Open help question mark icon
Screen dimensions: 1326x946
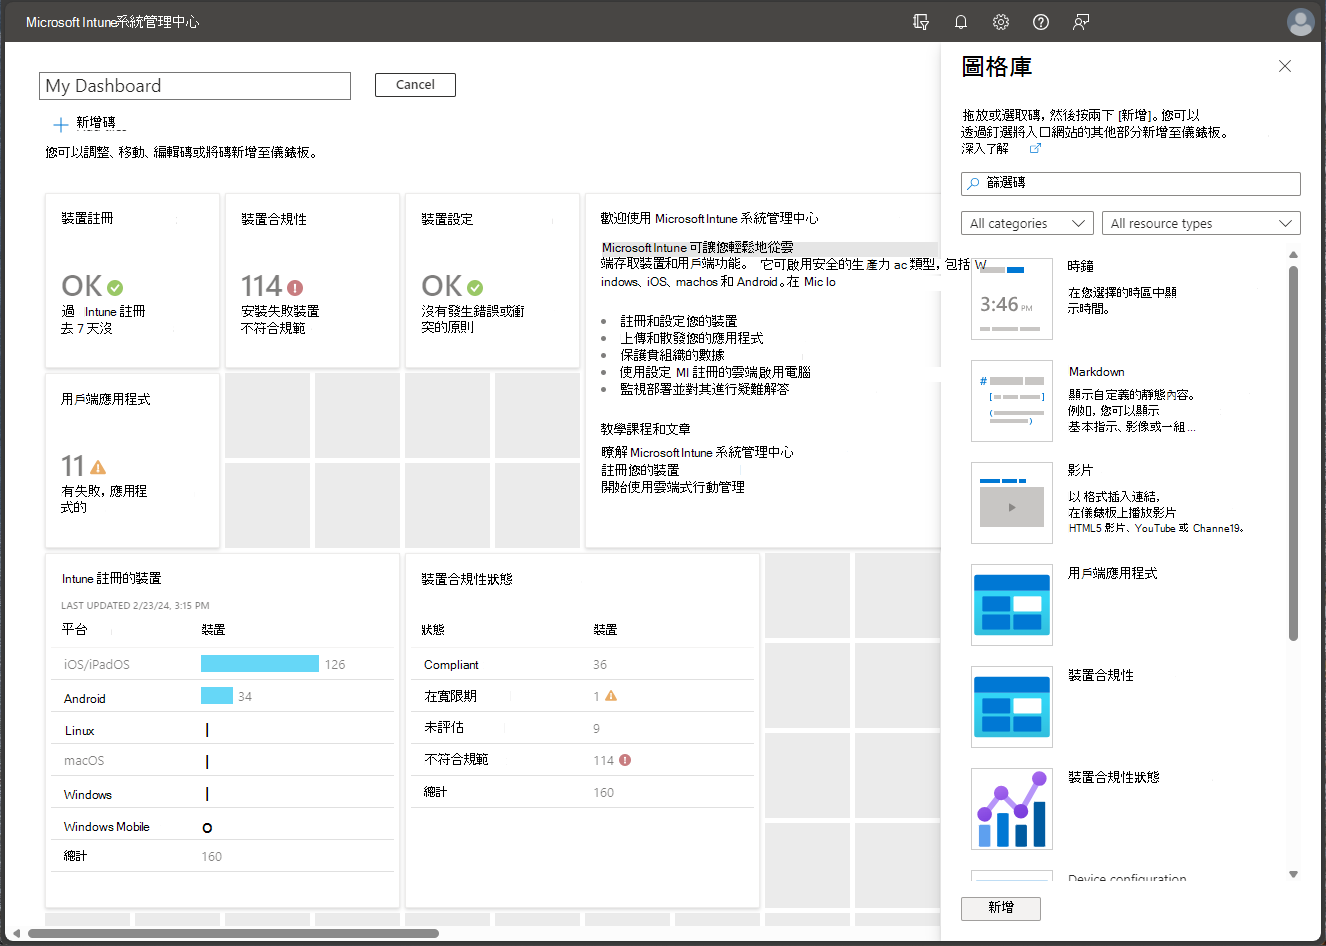click(x=1041, y=22)
